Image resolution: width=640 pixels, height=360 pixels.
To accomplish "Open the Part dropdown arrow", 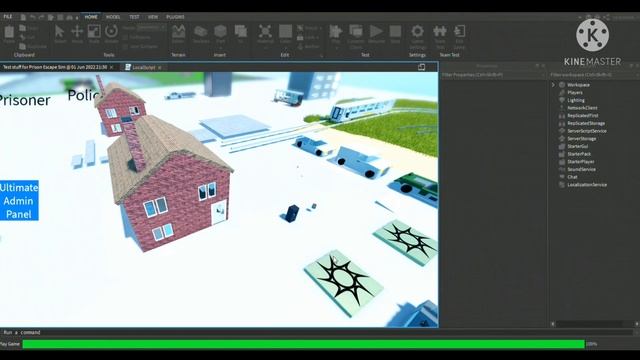I will pyautogui.click(x=220, y=48).
